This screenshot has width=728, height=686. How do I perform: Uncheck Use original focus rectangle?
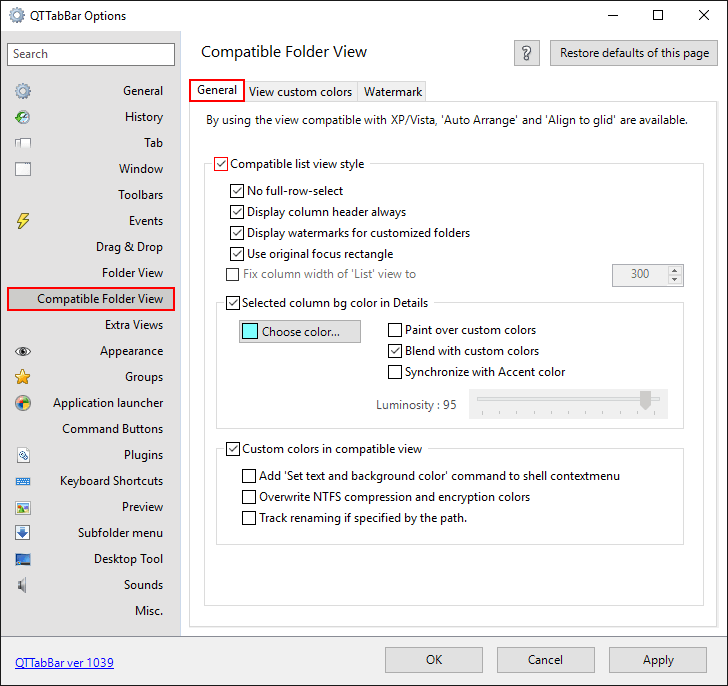(x=237, y=254)
